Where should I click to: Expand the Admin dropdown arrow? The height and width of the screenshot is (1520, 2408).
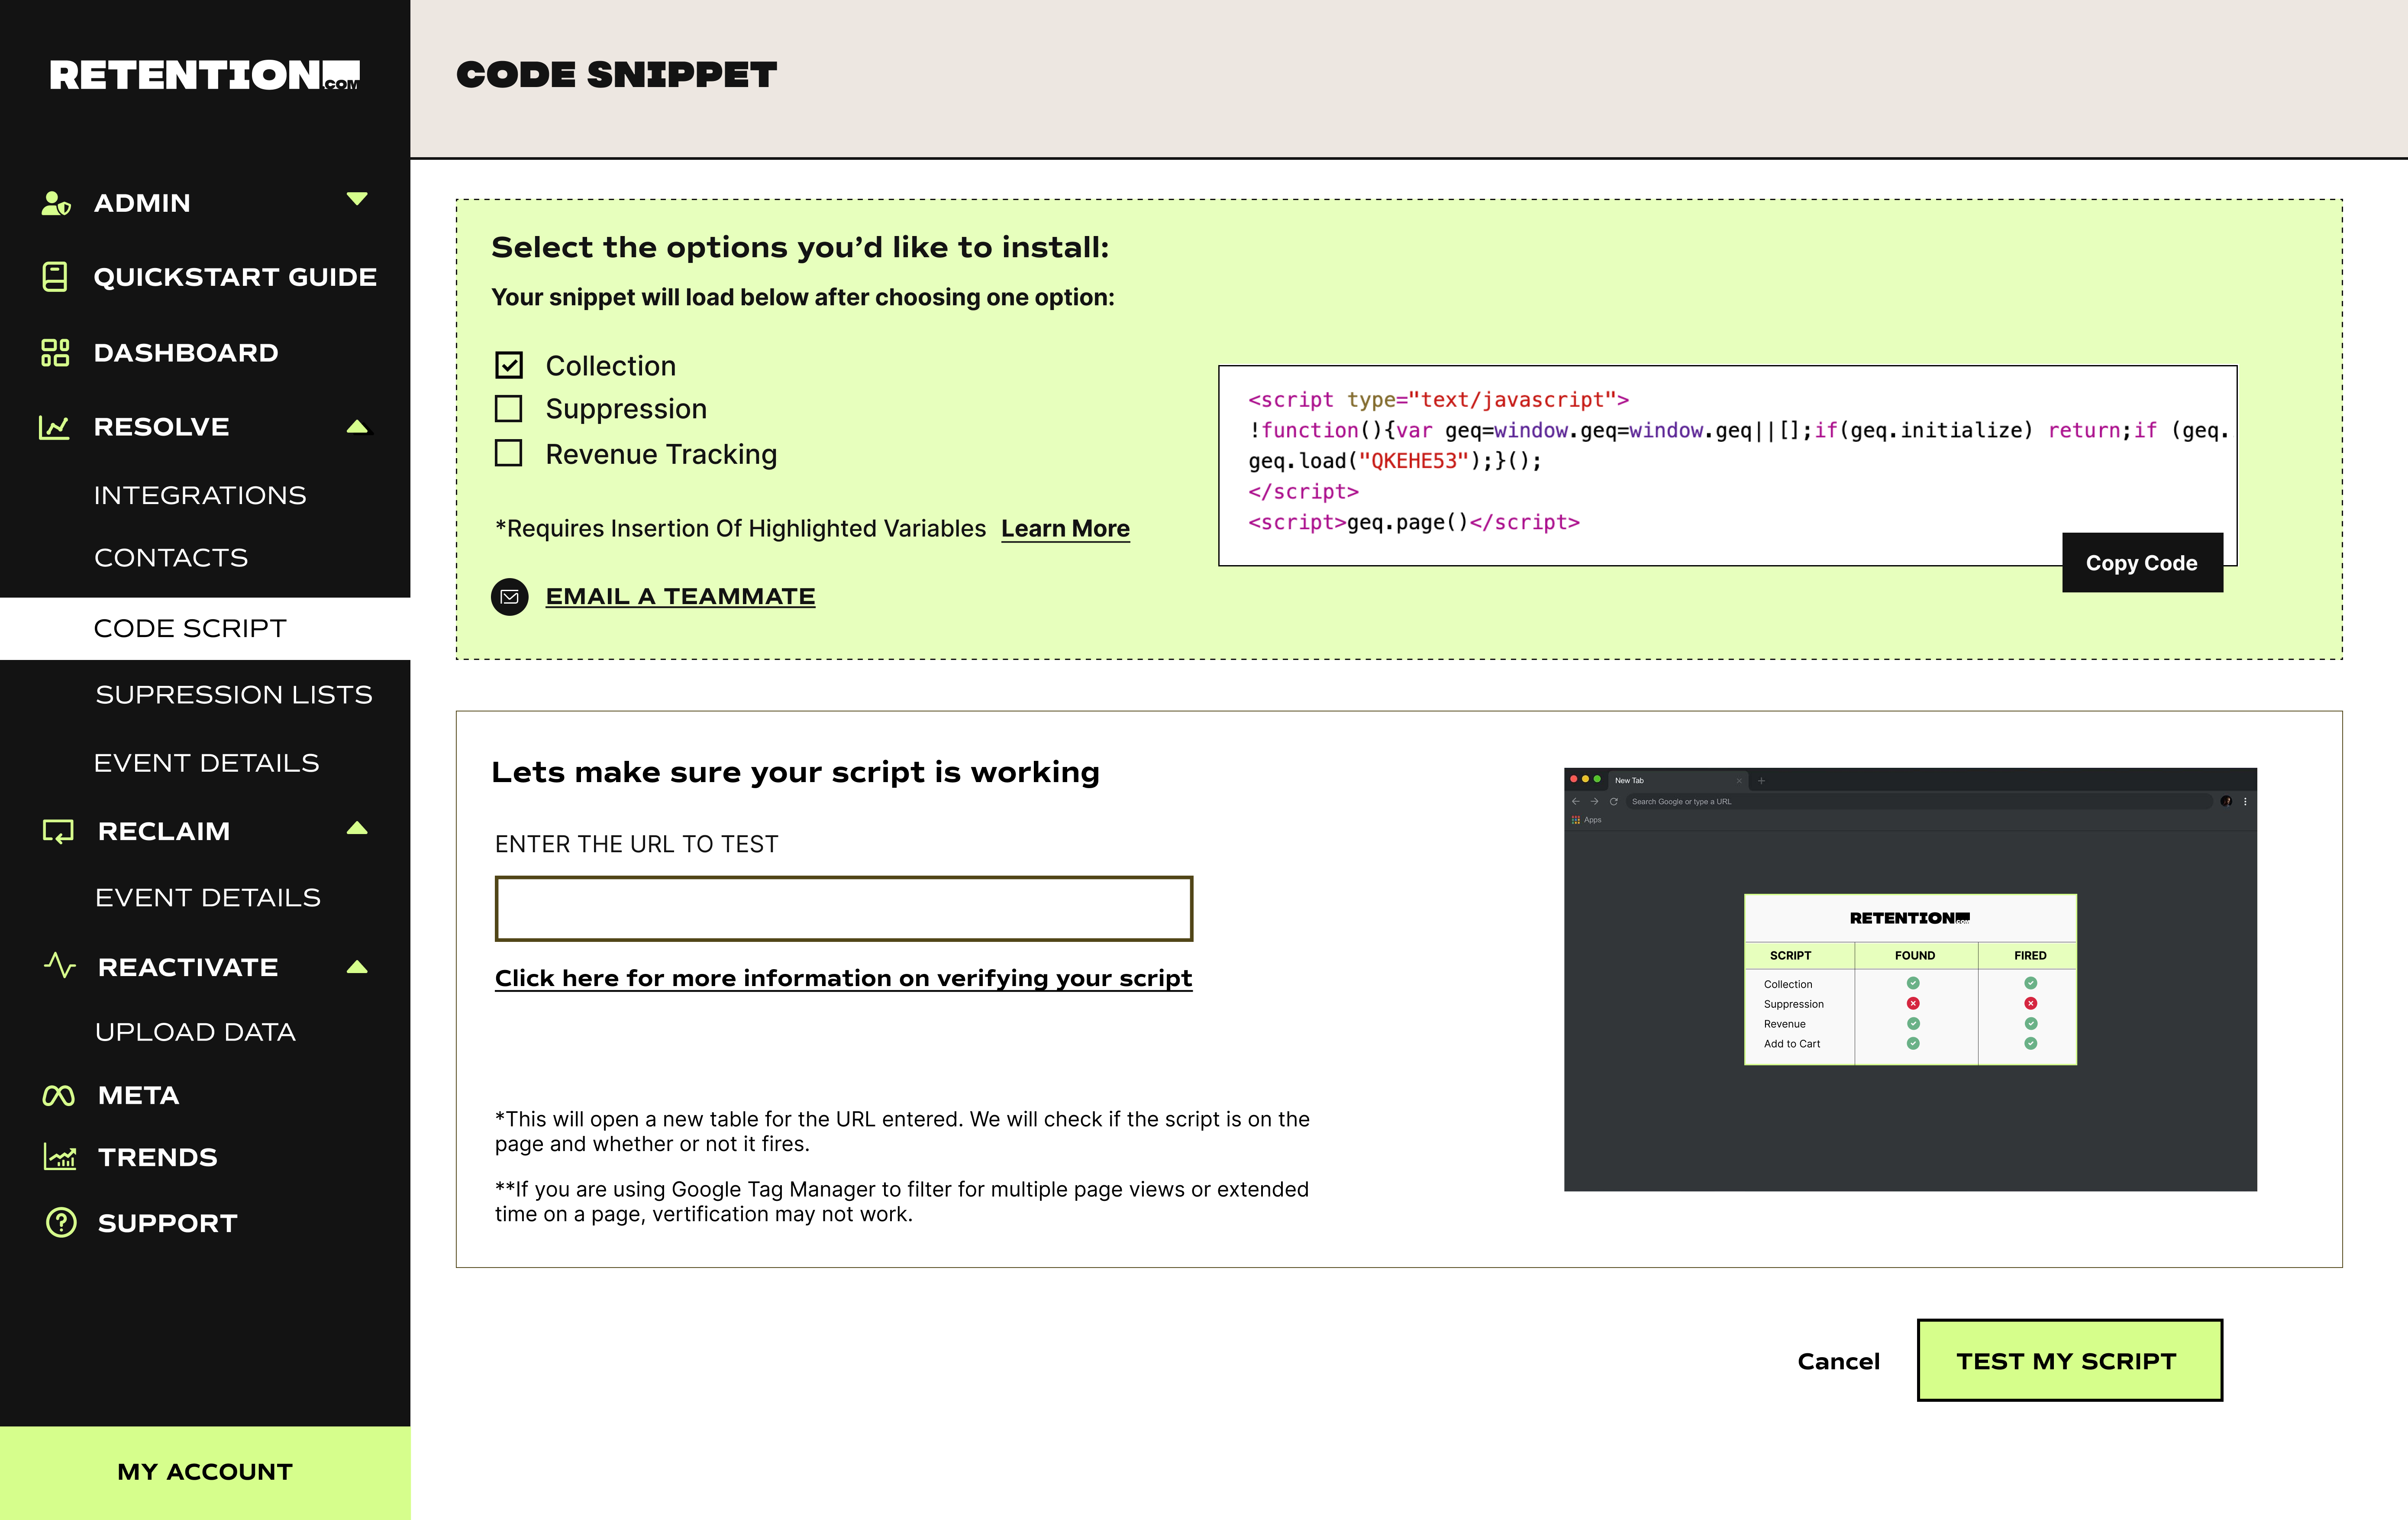357,199
